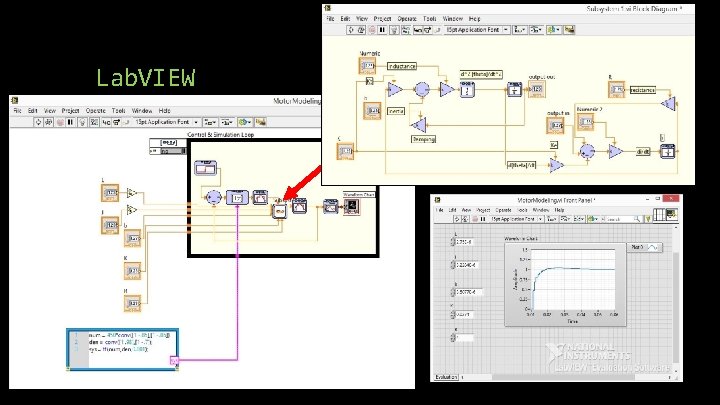This screenshot has height=405, width=720.
Task: Toggle Highlight Execution lightbulb in Subsystem window
Action: click(x=394, y=30)
